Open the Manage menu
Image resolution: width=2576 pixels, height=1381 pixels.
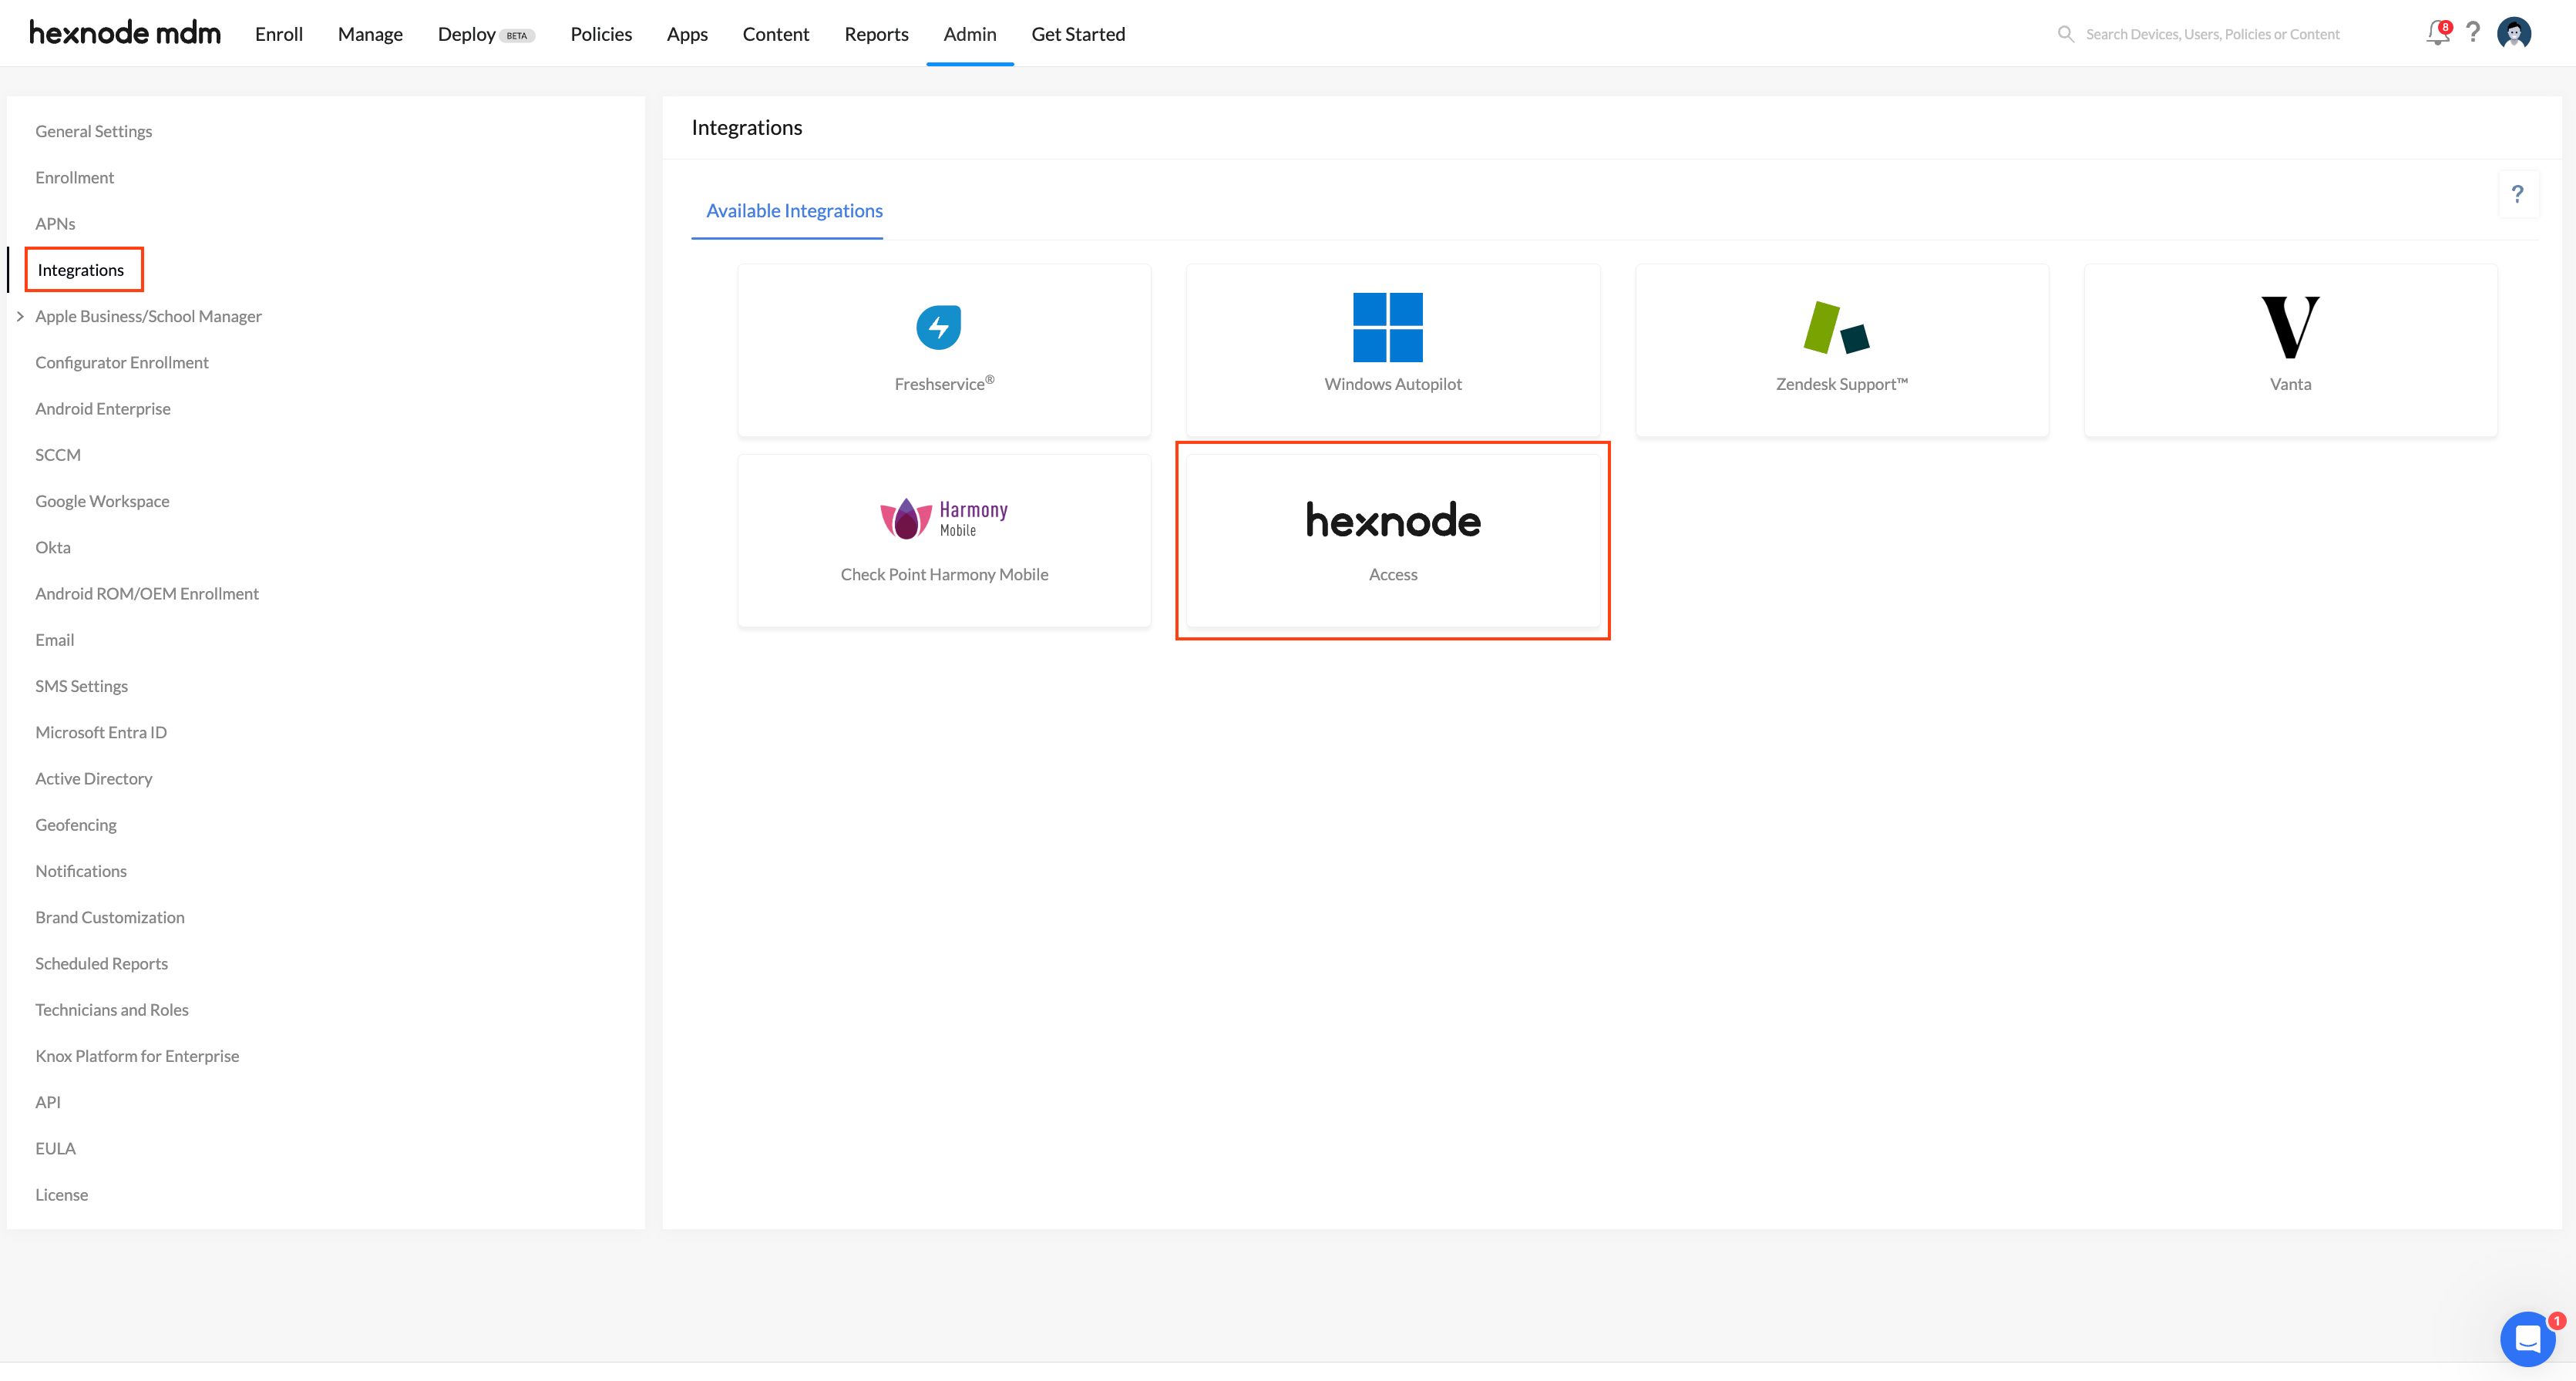[370, 34]
